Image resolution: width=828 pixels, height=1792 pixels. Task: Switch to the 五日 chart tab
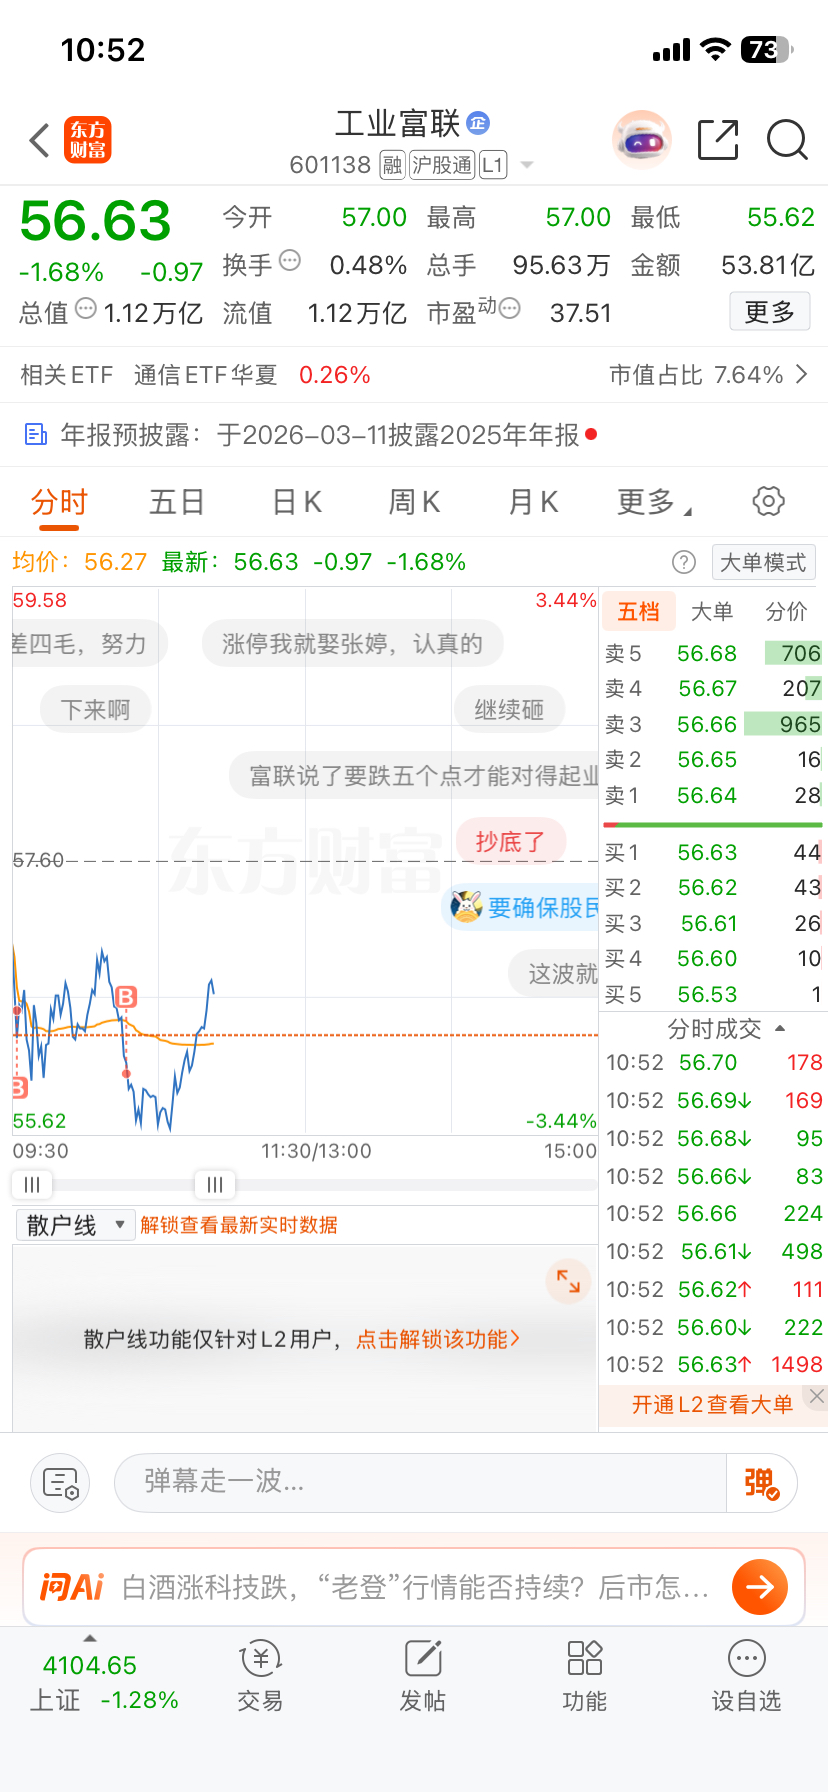[x=177, y=502]
